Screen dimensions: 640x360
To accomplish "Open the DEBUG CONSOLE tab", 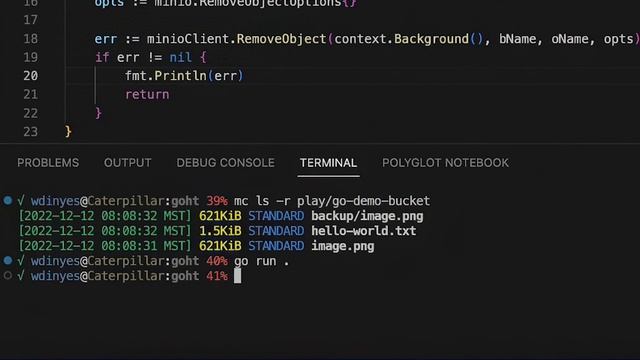I will click(225, 163).
